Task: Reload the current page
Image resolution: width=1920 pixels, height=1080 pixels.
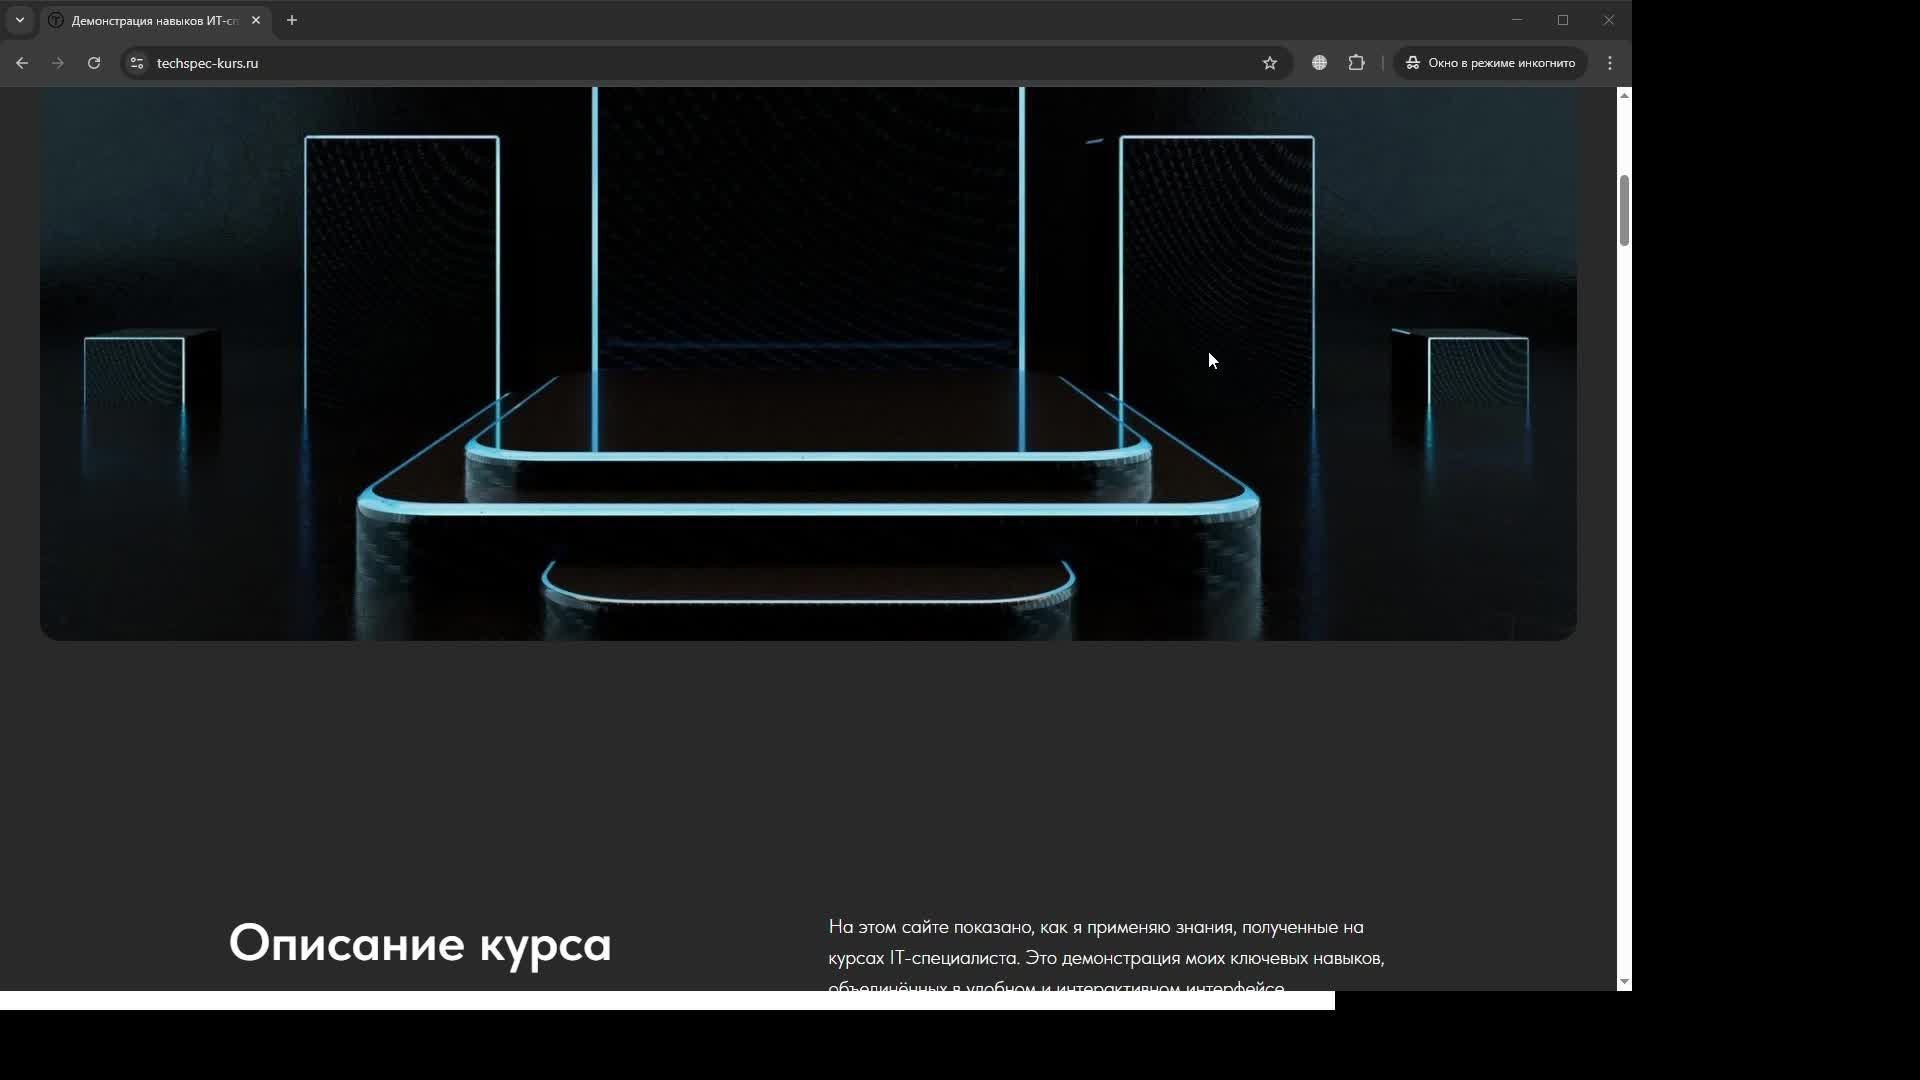Action: coord(94,63)
